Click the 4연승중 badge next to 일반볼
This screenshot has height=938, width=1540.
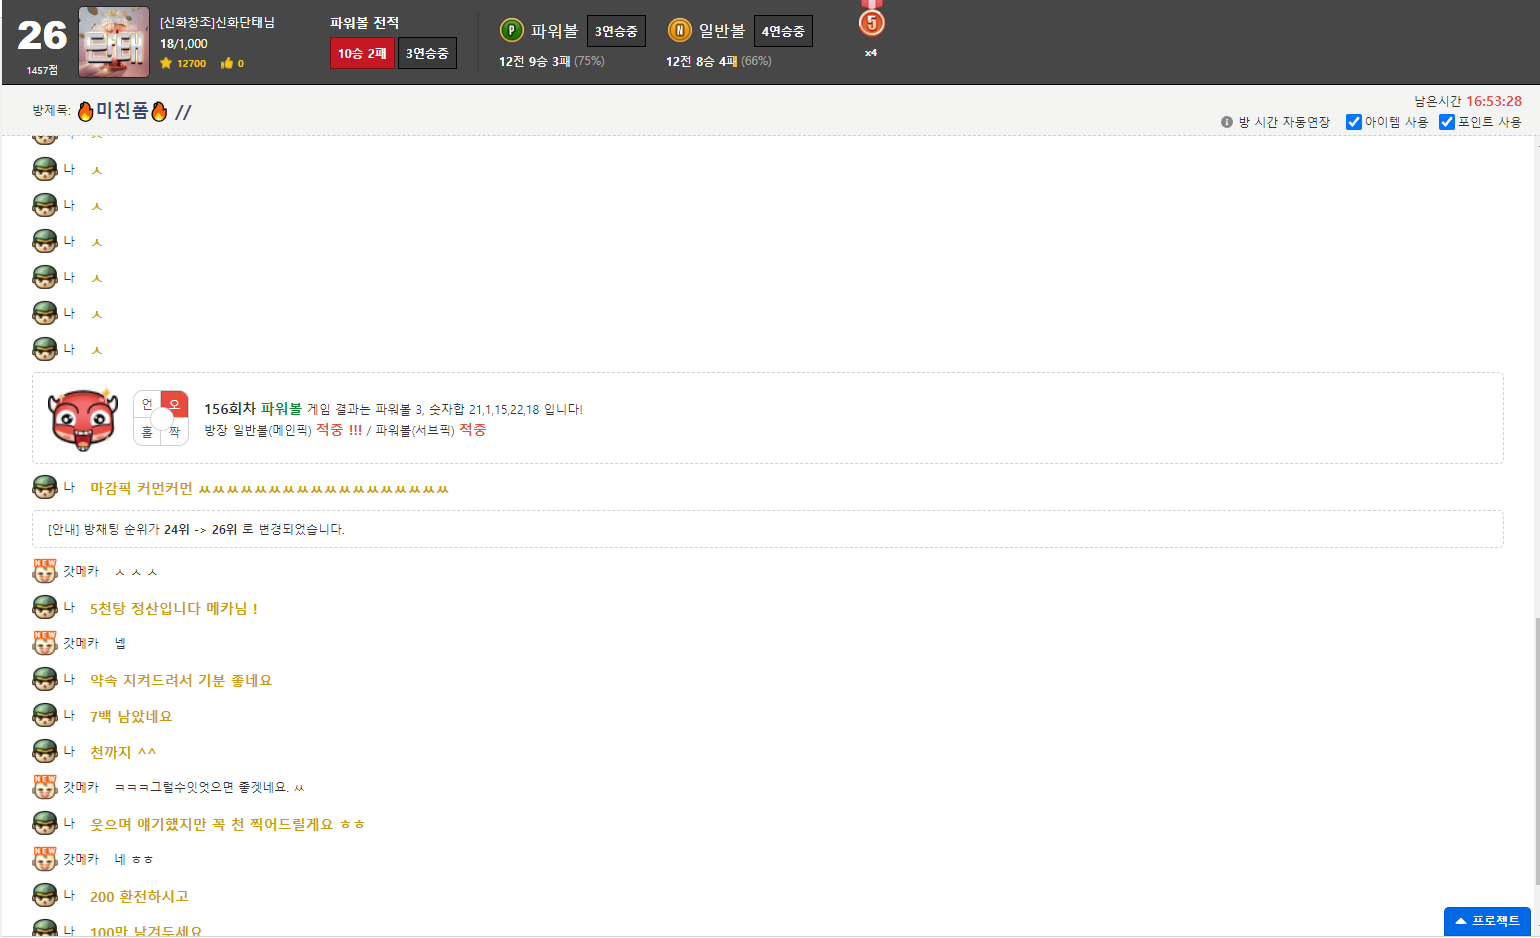coord(783,31)
